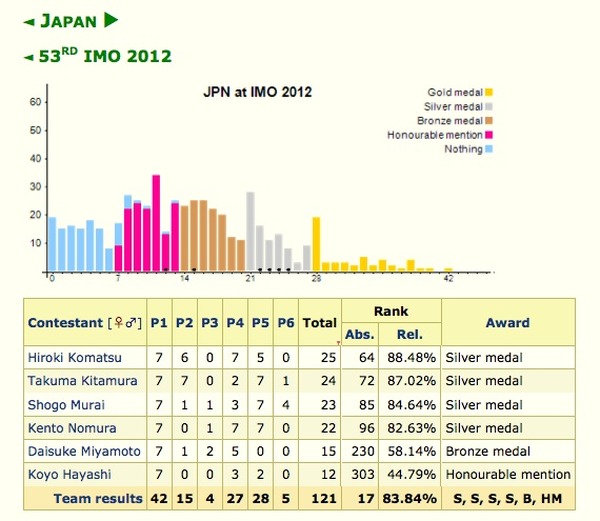Select team total score 121
This screenshot has width=600, height=521.
click(324, 498)
